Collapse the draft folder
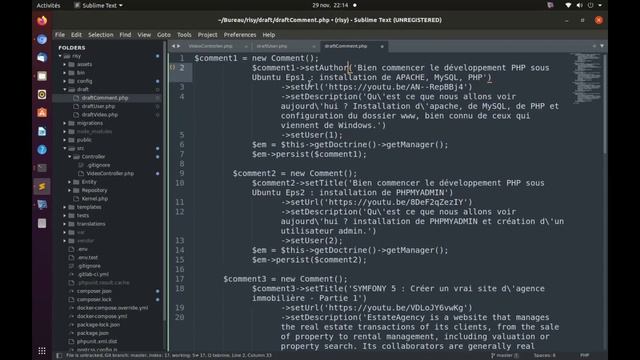This screenshot has width=640, height=360. click(x=65, y=89)
